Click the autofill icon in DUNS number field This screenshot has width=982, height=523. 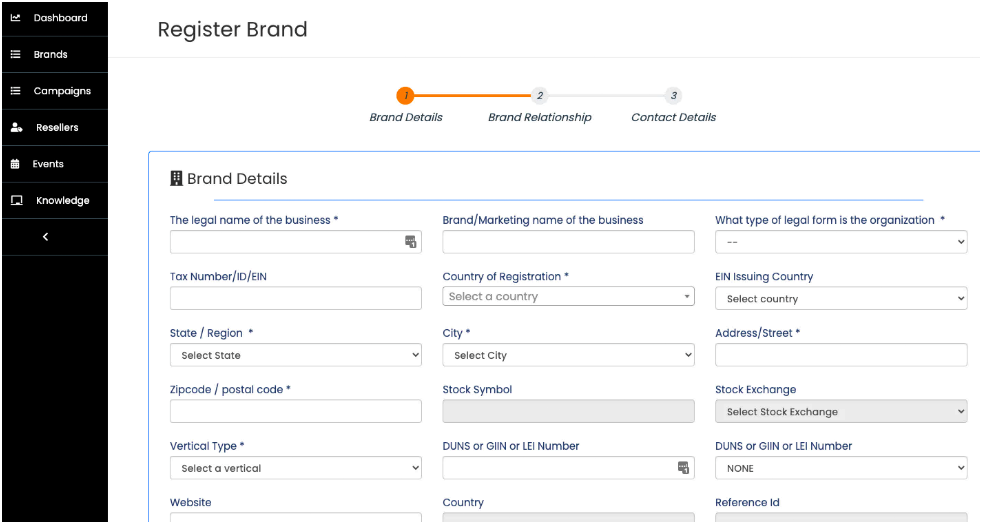(x=683, y=467)
